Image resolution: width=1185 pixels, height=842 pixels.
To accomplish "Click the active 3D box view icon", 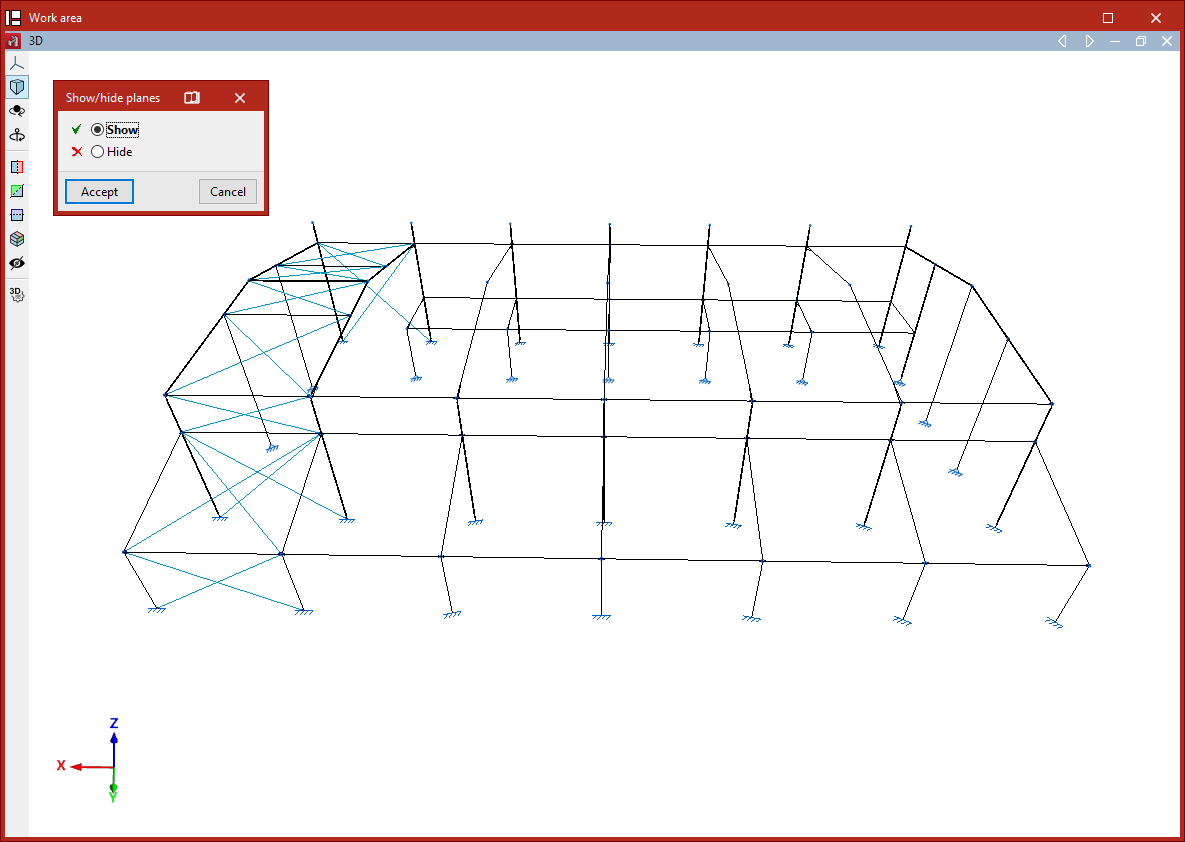I will (17, 87).
